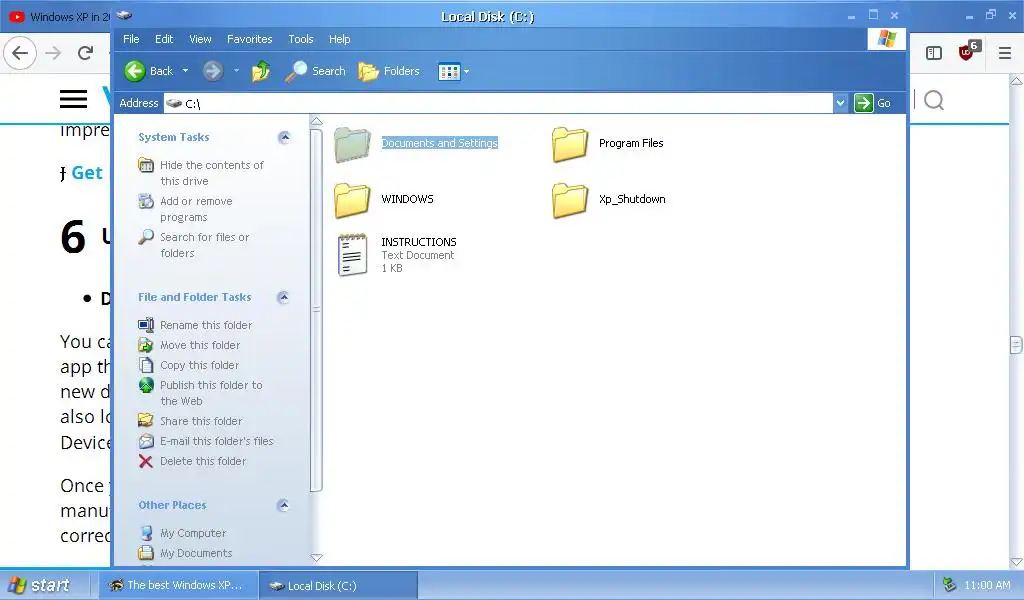Viewport: 1024px width, 600px height.
Task: Click Local Disk (C:) taskbar button
Action: click(x=338, y=586)
